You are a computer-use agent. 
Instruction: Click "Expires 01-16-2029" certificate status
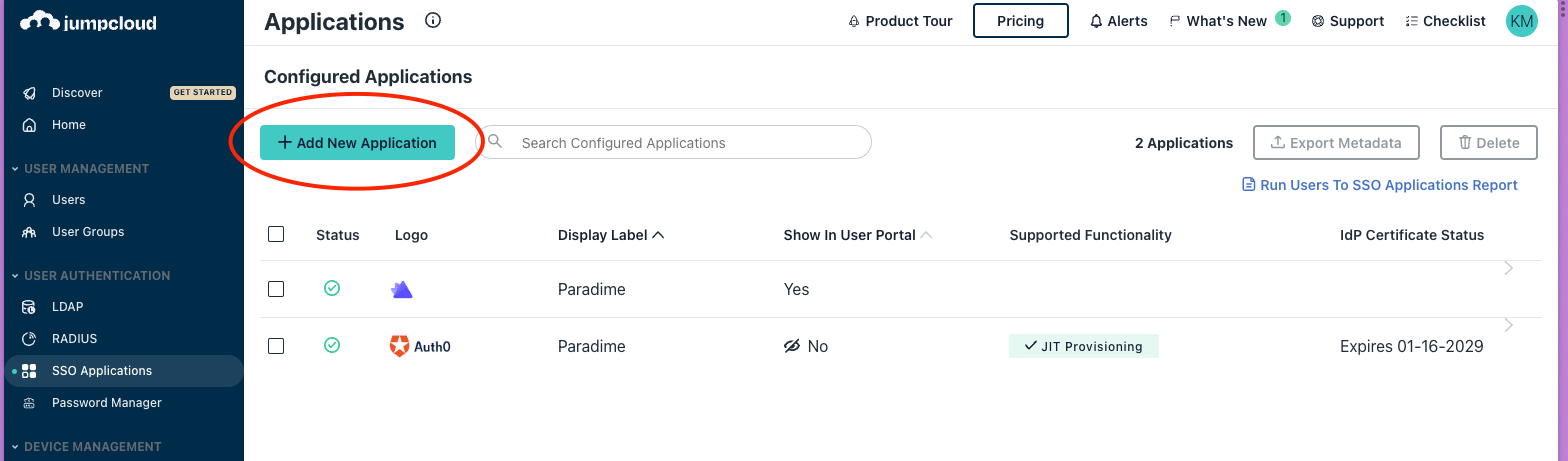[x=1411, y=346]
